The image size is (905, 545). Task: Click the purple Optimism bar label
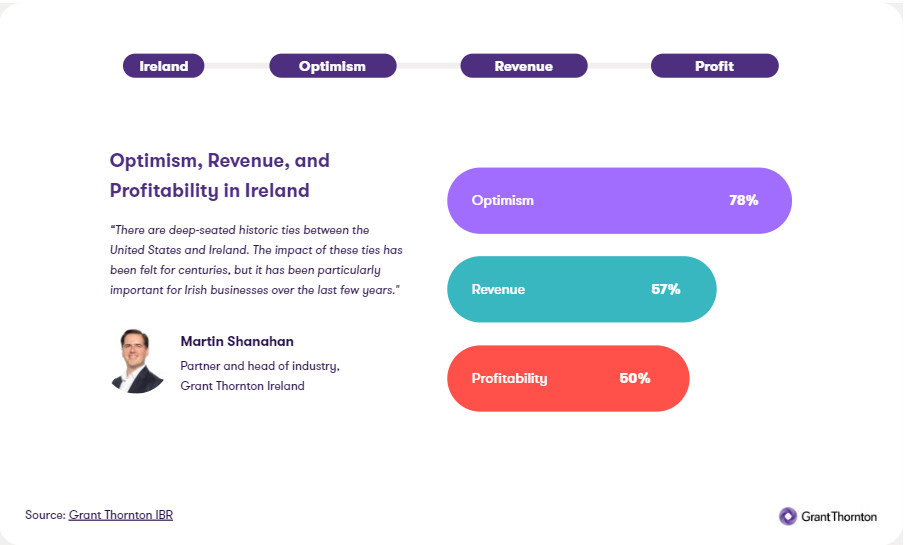click(x=502, y=200)
